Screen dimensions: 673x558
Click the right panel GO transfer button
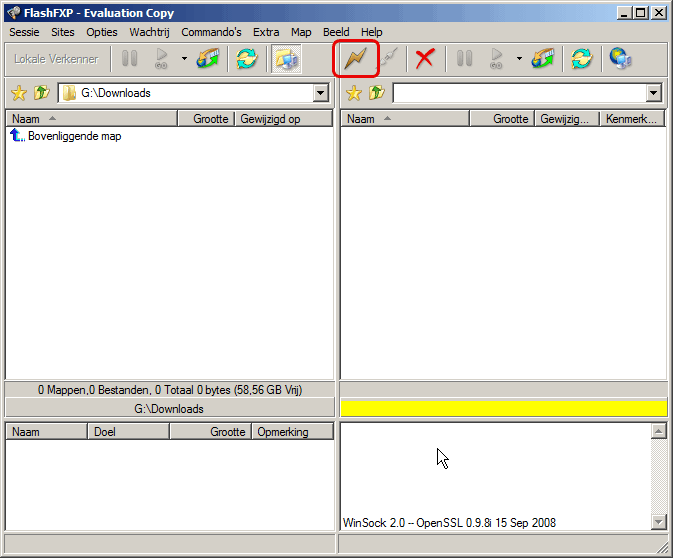496,58
